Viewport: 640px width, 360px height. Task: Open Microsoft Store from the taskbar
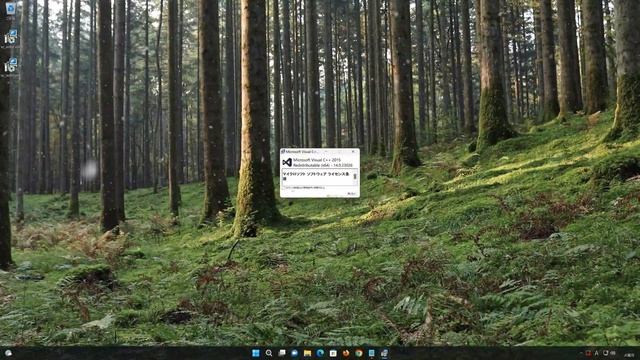pyautogui.click(x=333, y=353)
